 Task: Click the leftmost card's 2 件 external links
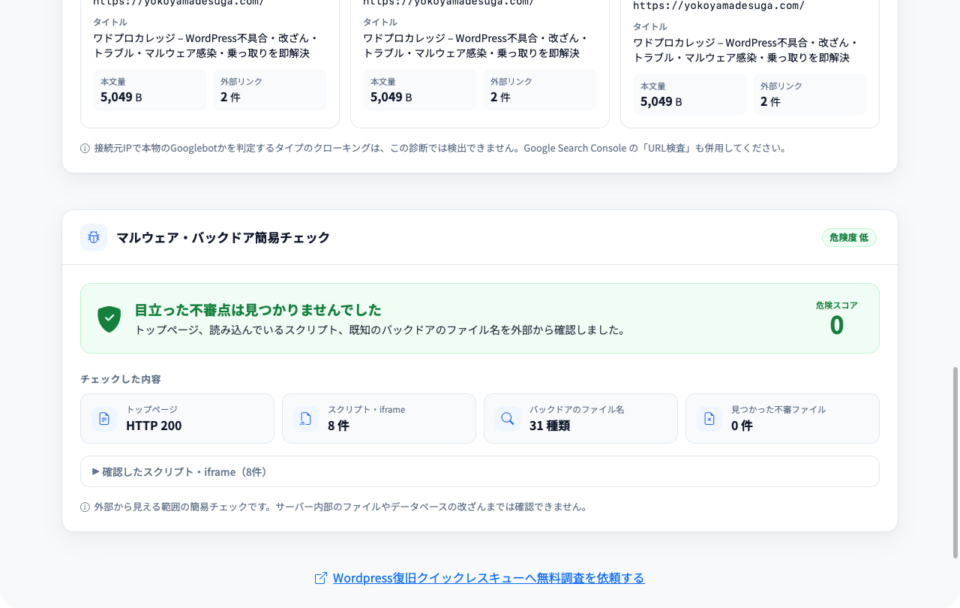[230, 97]
